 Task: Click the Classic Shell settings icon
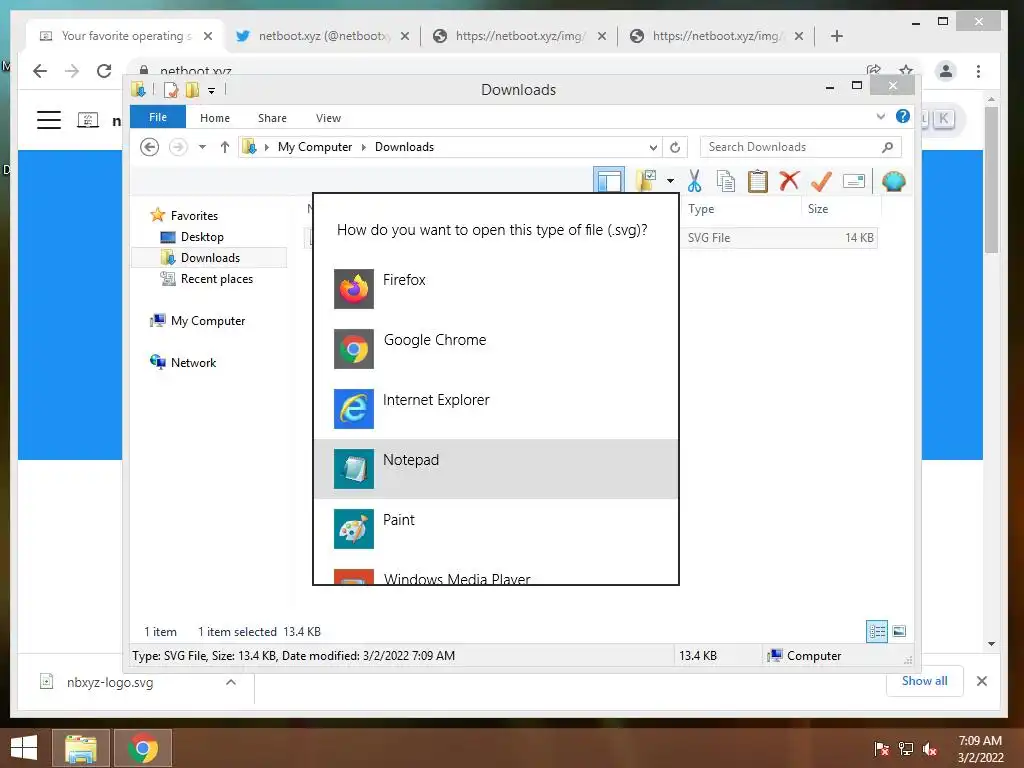(x=893, y=181)
